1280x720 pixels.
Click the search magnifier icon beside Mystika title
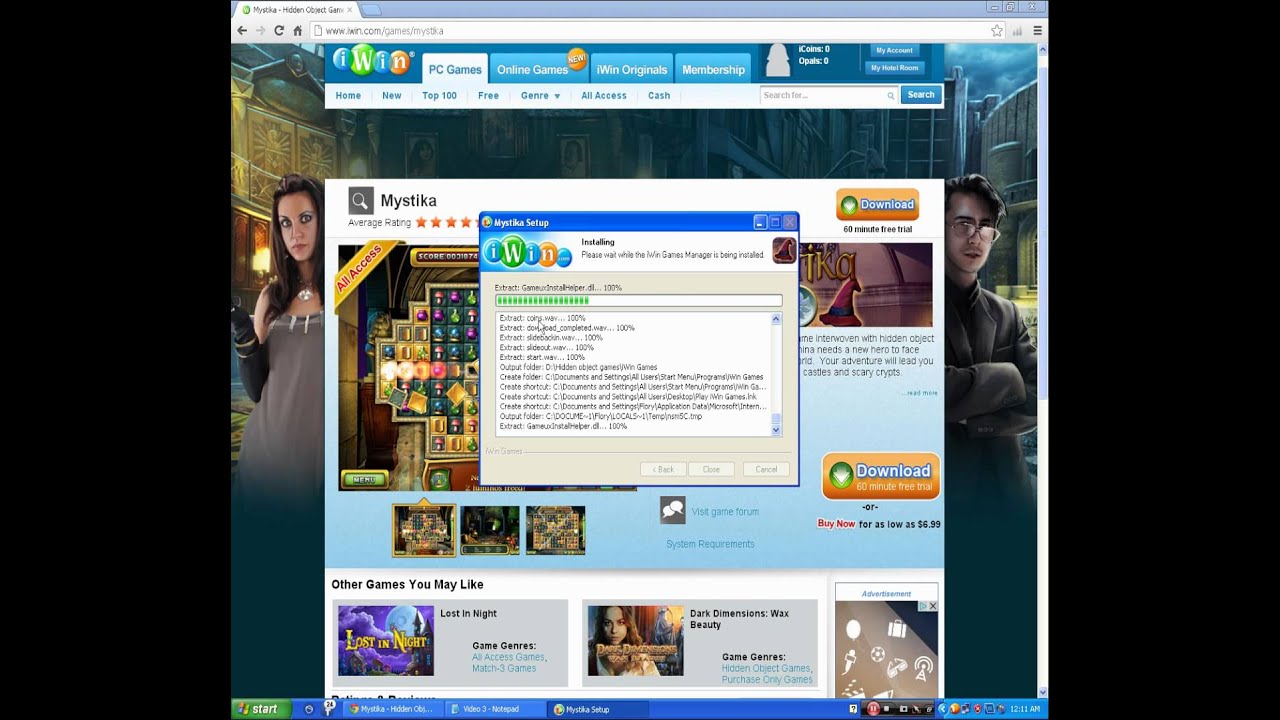[x=361, y=201]
